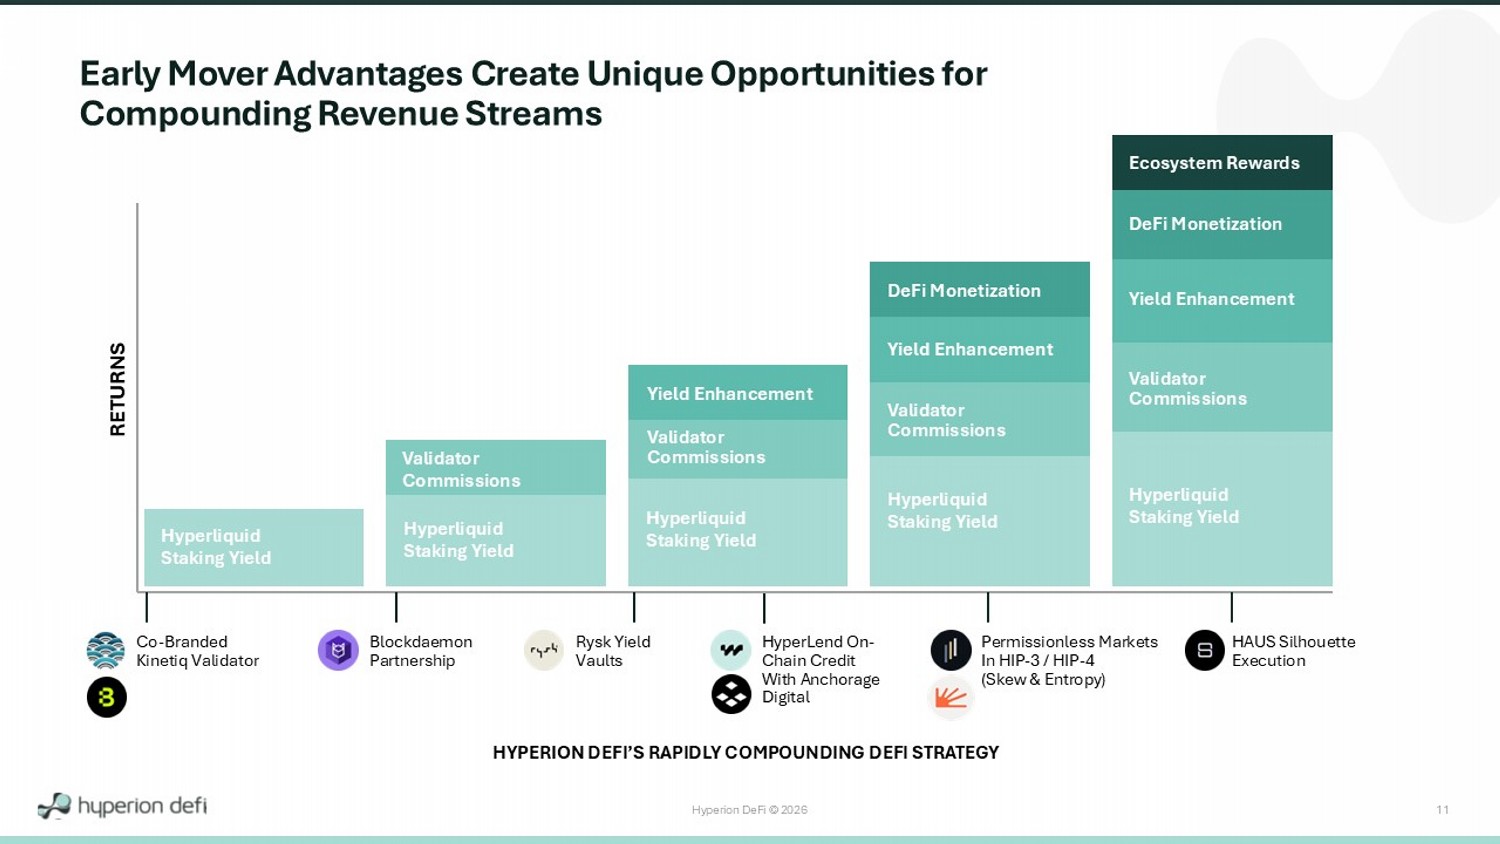Click the Anchorage Digital logo icon
1500x844 pixels.
tap(731, 694)
